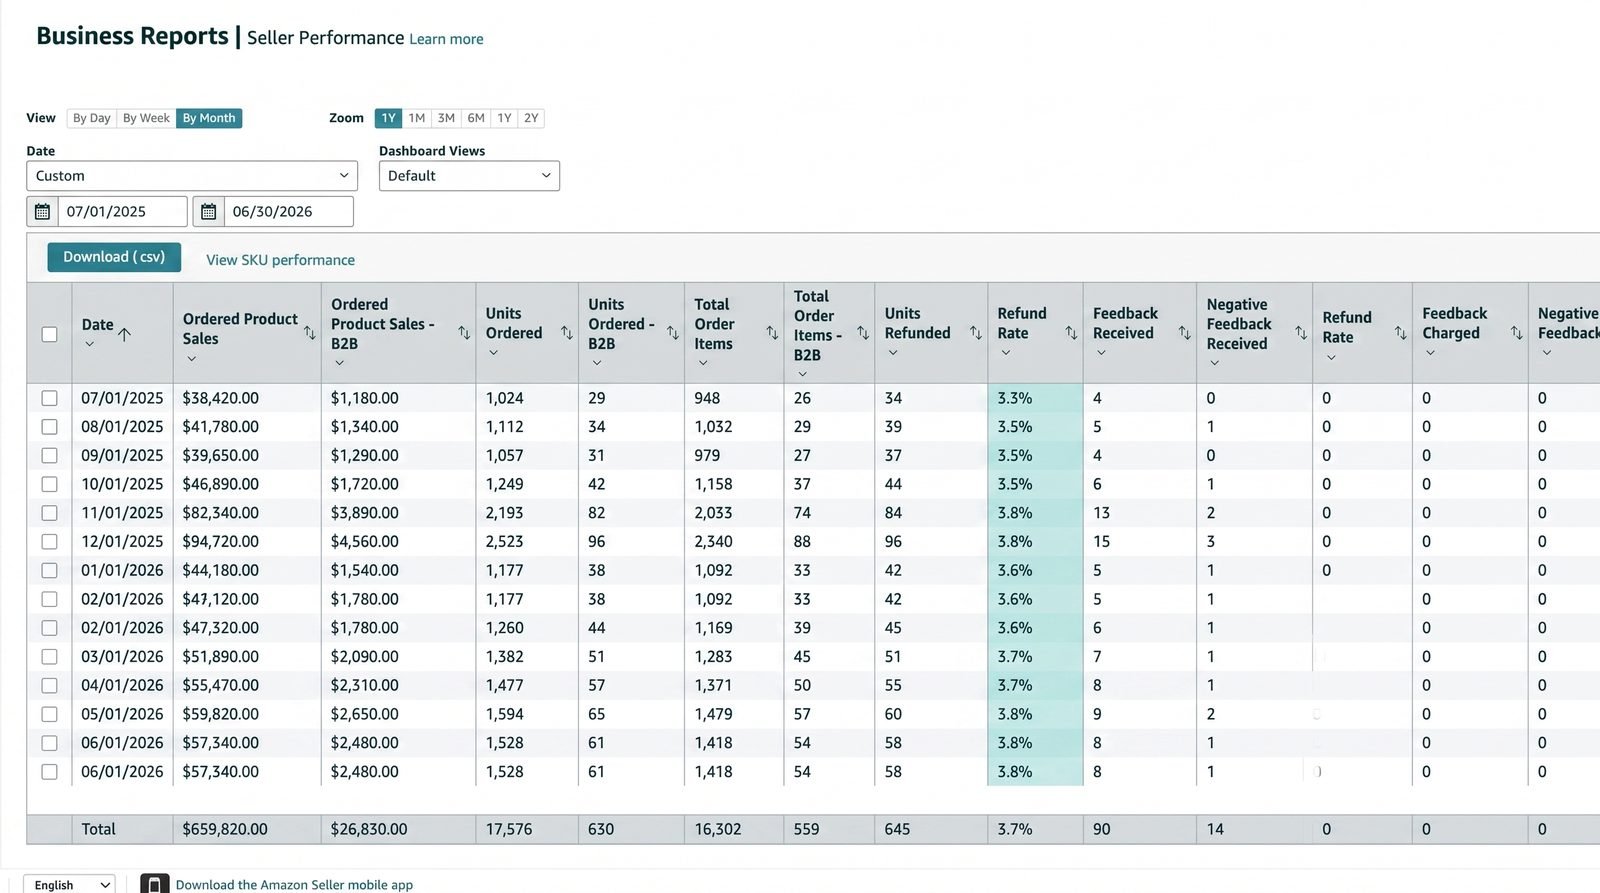
Task: Sort by highlighted Refund Rate arrows icon
Action: [1071, 333]
